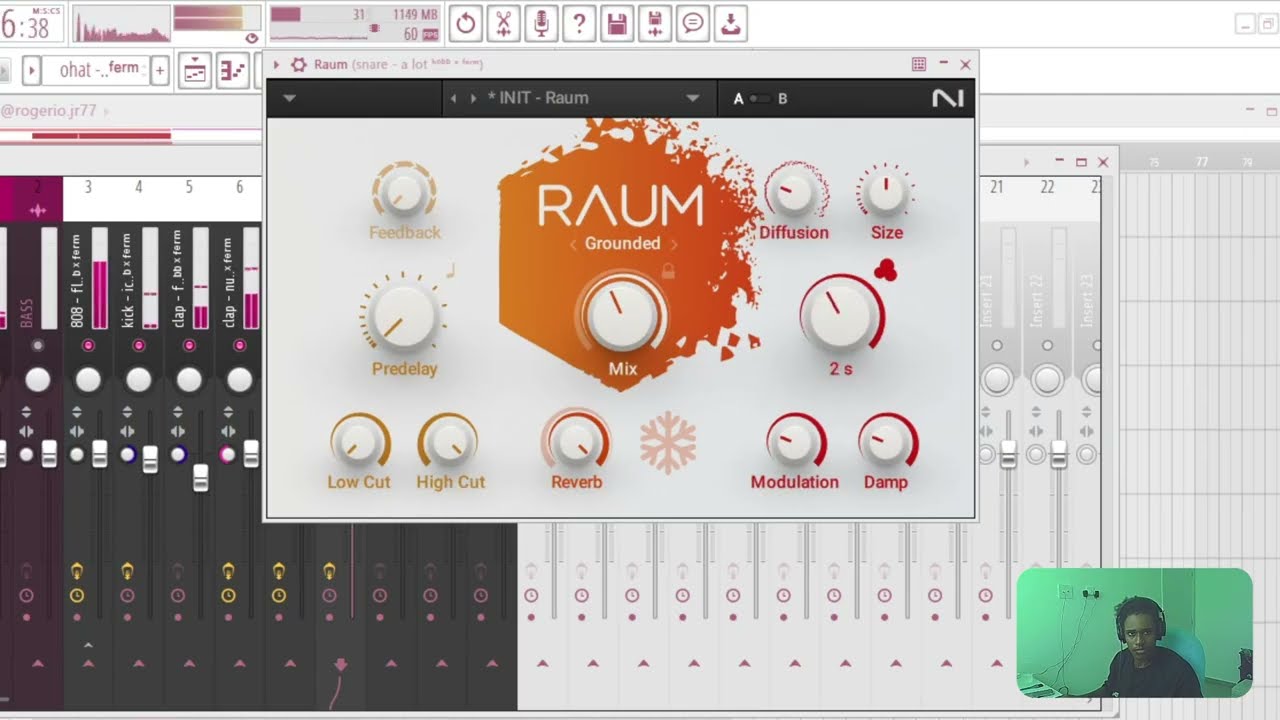The height and width of the screenshot is (720, 1280).
Task: Open the playlist view icon
Action: click(195, 71)
